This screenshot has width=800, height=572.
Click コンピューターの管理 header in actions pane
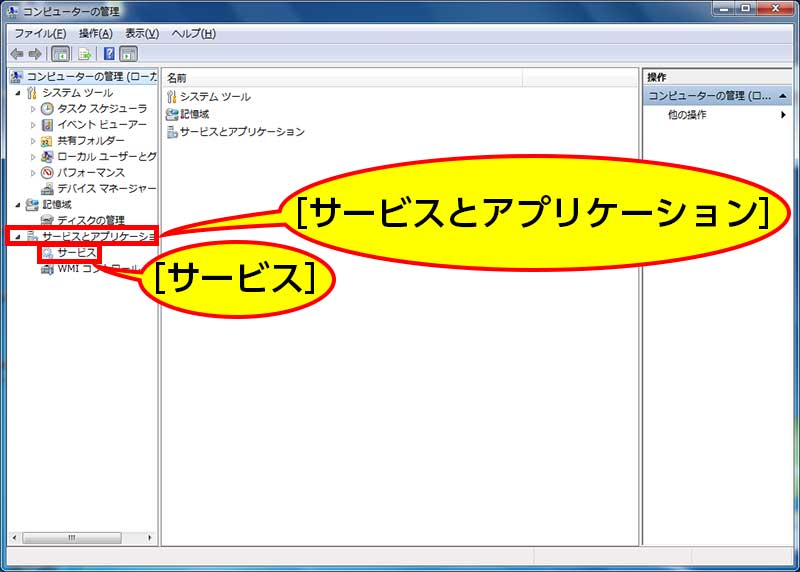pyautogui.click(x=717, y=96)
